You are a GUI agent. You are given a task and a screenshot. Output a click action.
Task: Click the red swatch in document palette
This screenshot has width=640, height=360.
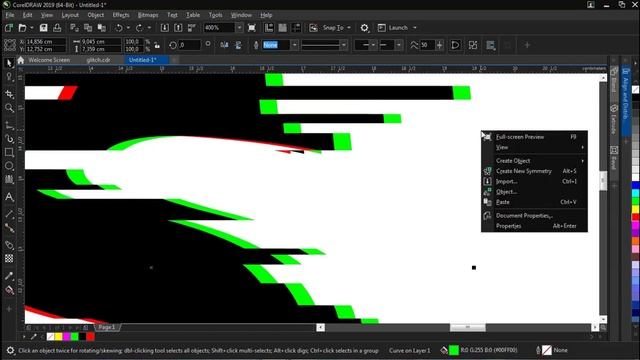pos(90,337)
